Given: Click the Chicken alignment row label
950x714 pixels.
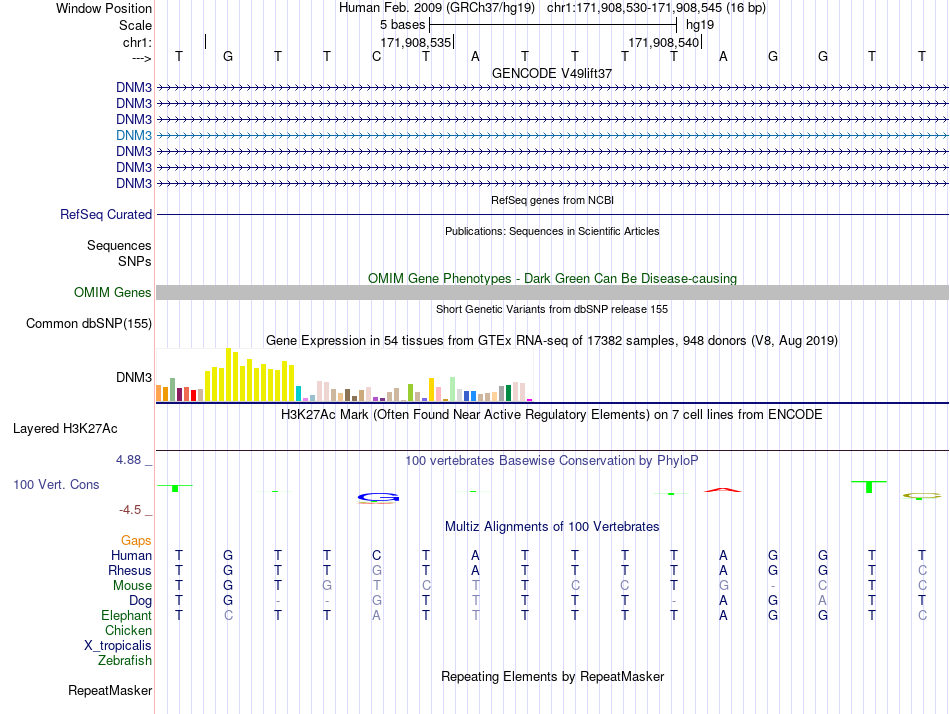Looking at the screenshot, I should [128, 630].
